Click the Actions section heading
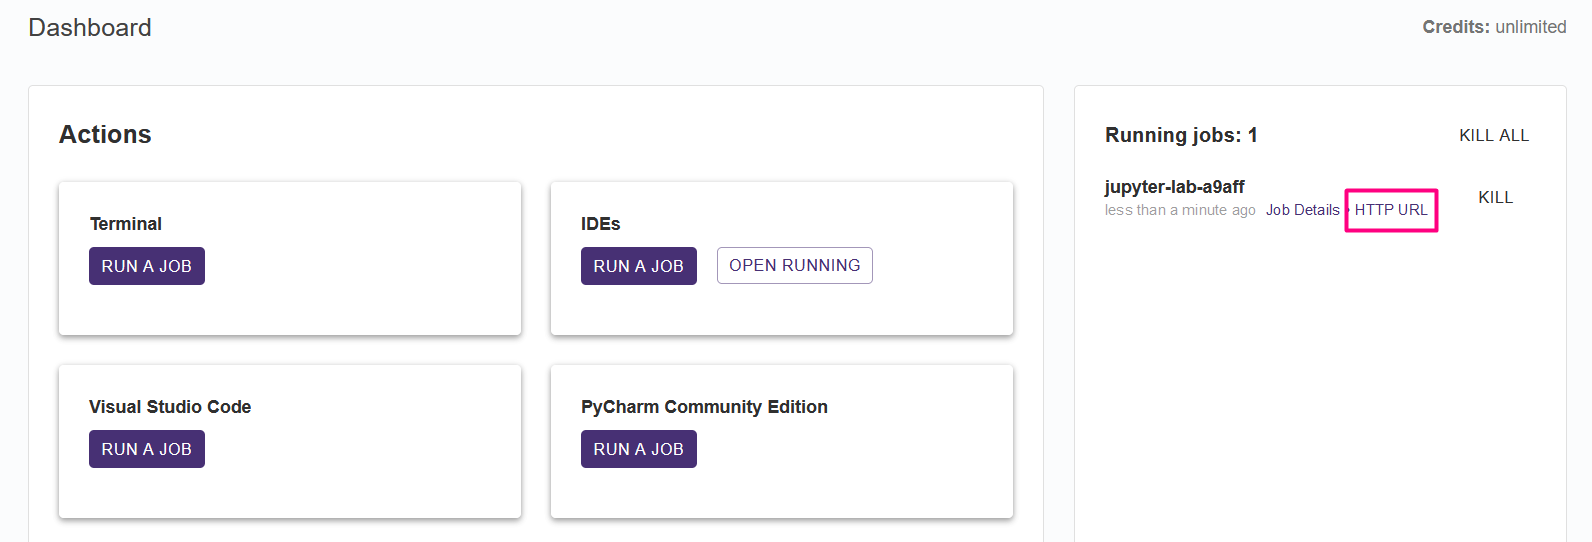1592x542 pixels. pyautogui.click(x=105, y=134)
